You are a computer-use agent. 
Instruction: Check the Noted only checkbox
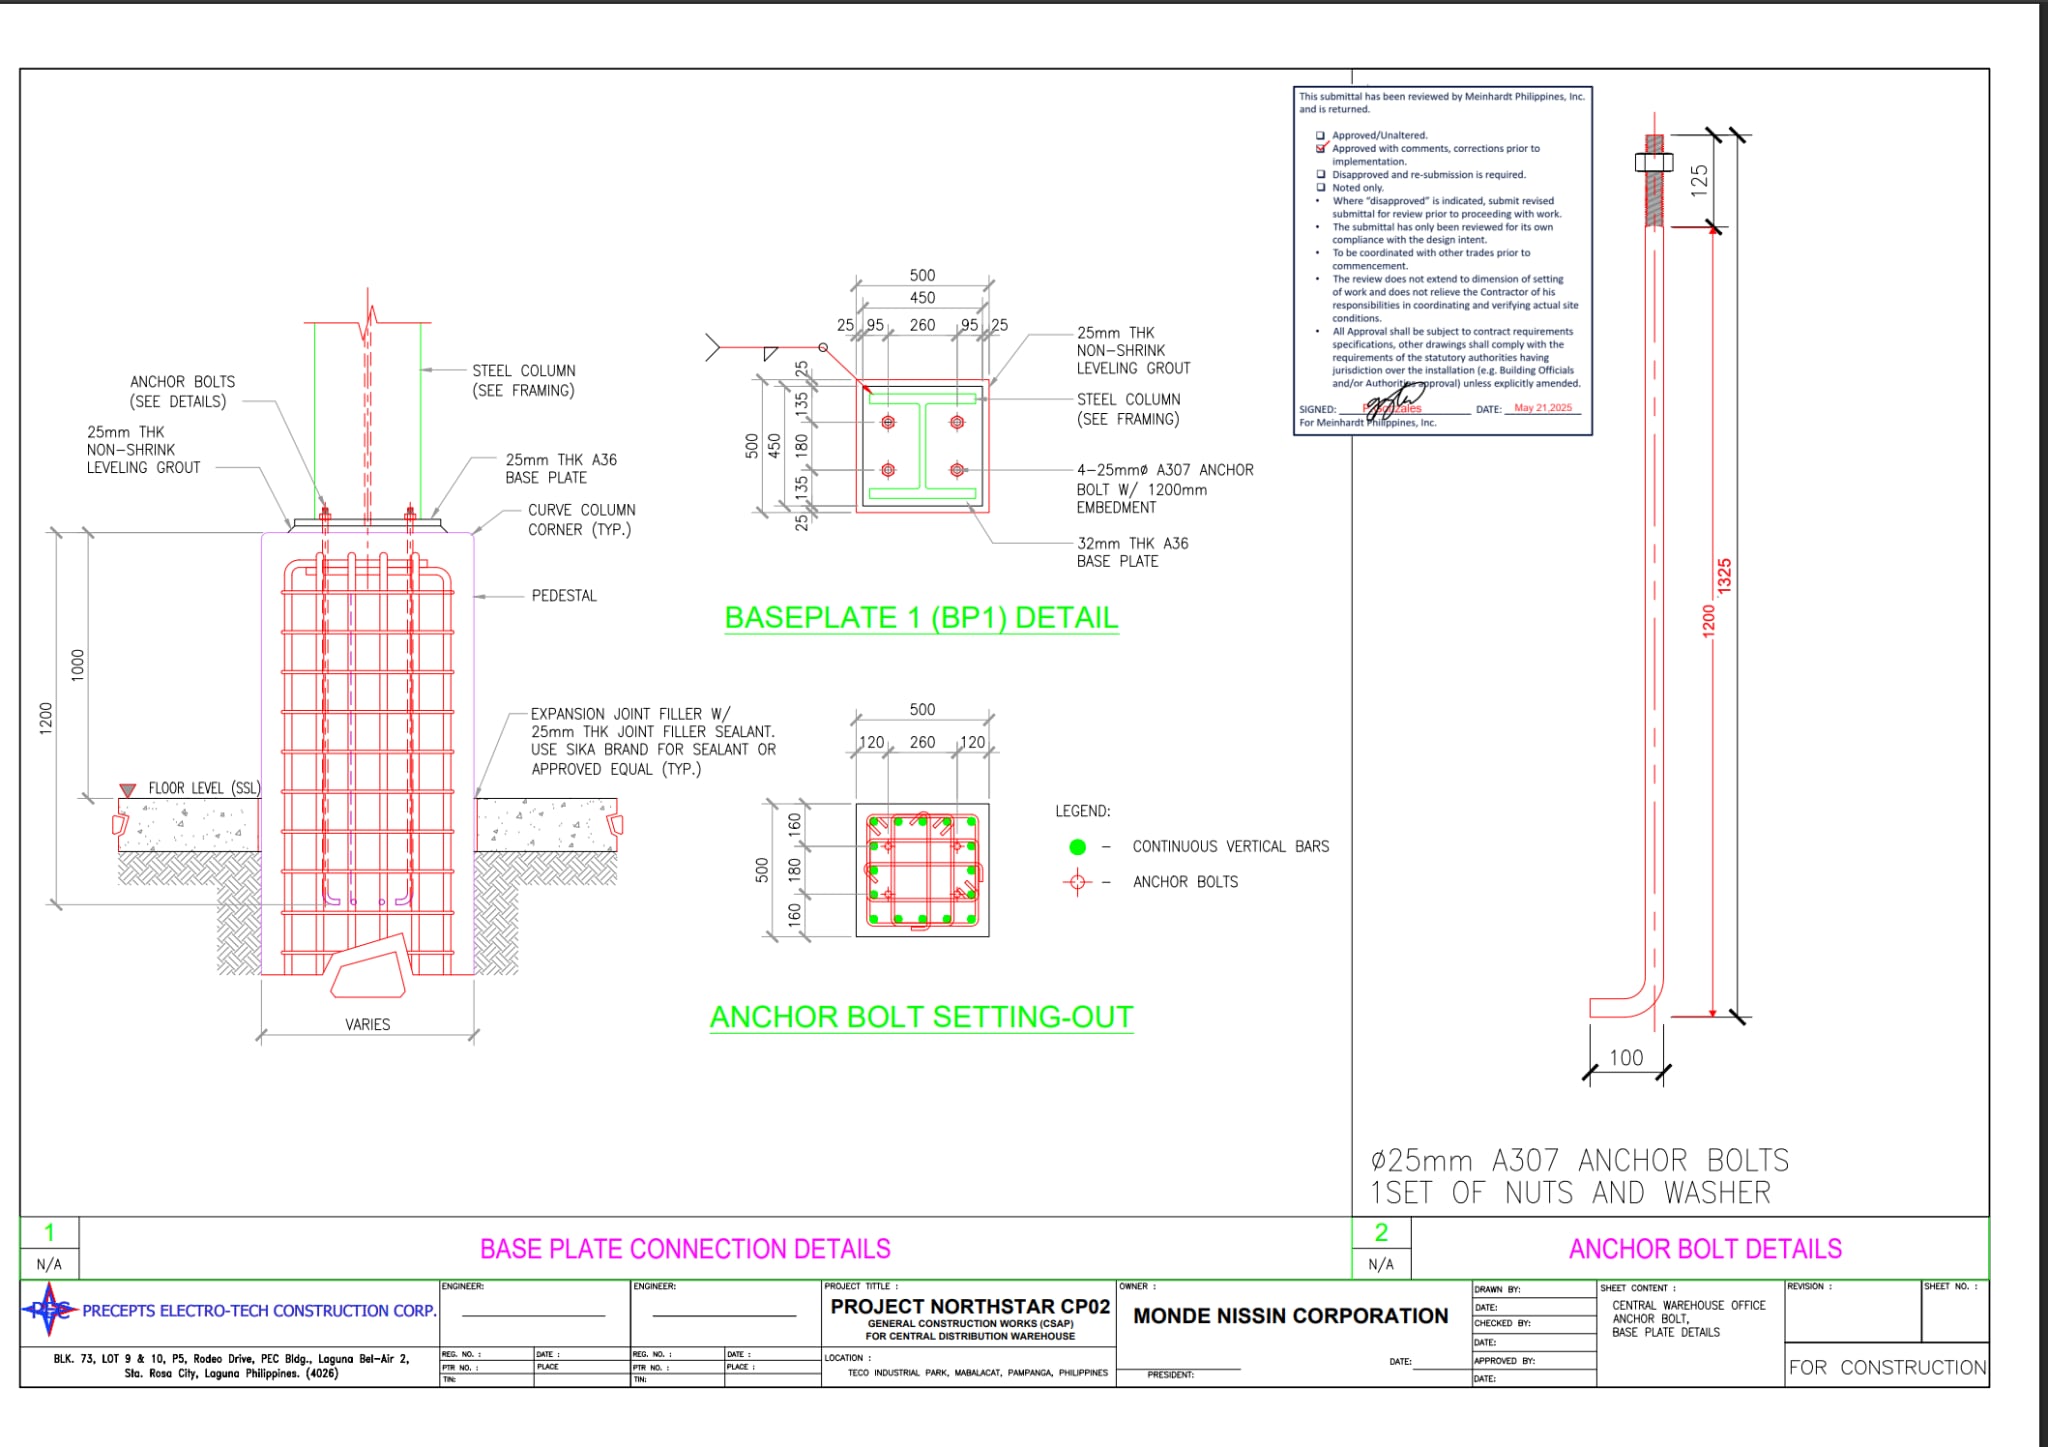pyautogui.click(x=1320, y=187)
